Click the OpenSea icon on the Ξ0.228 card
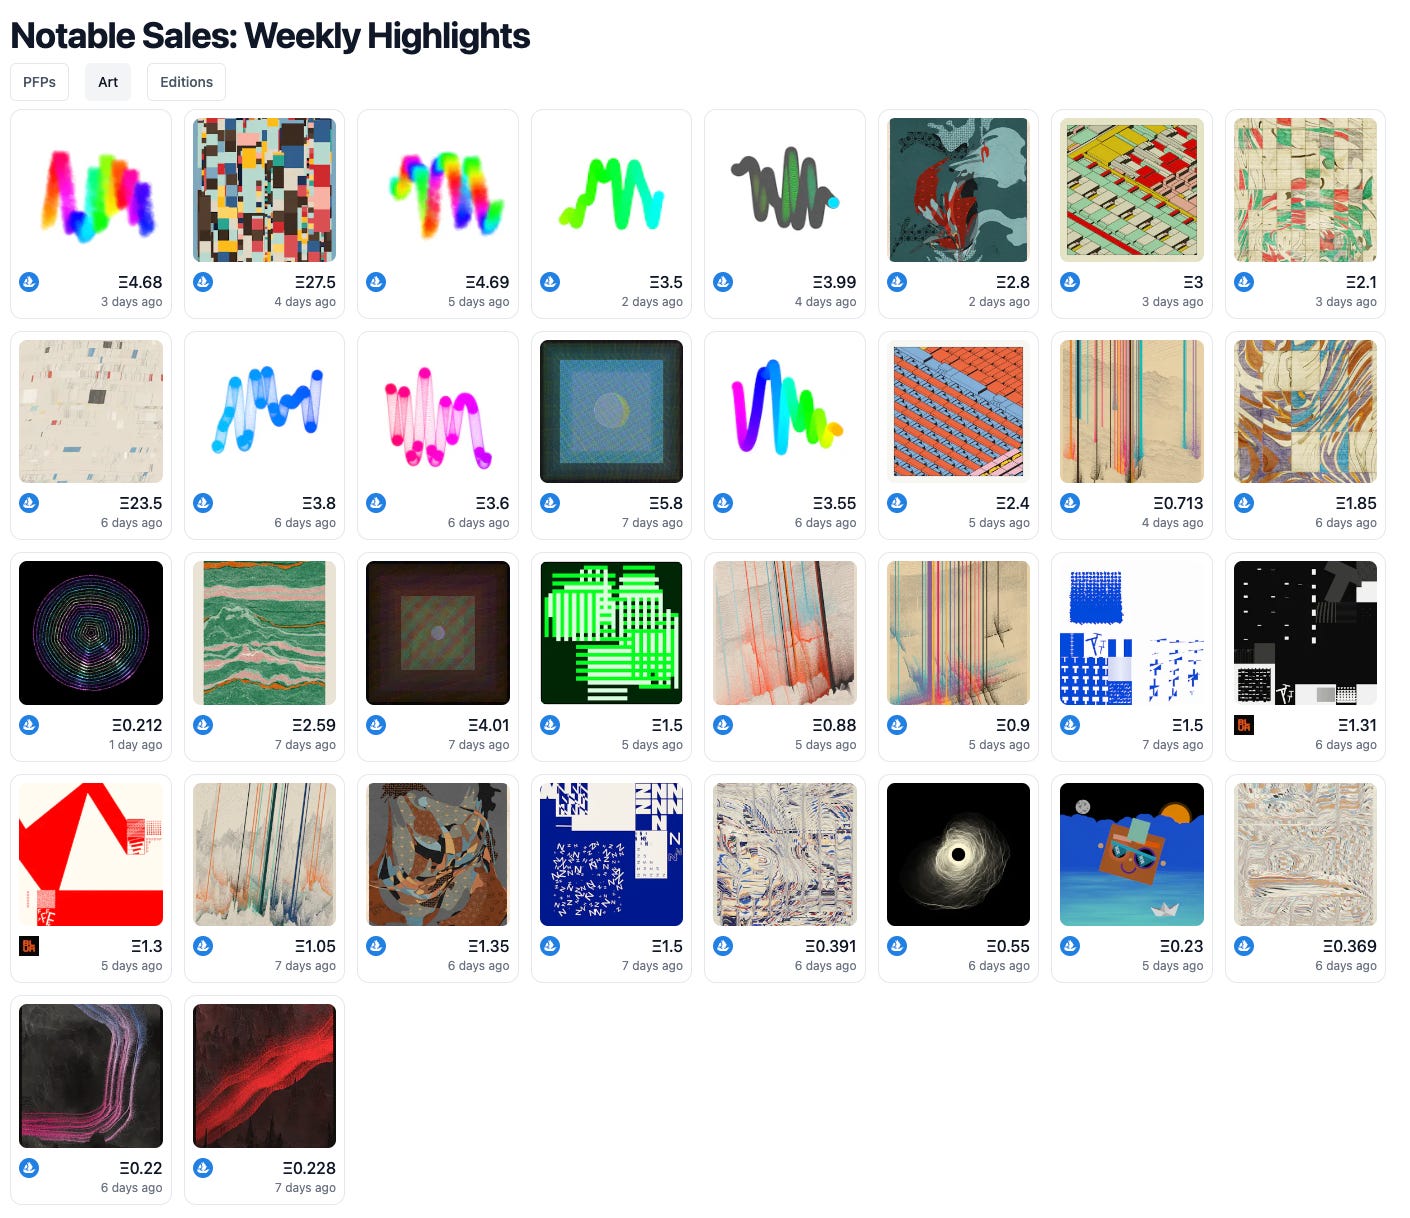 point(203,1167)
